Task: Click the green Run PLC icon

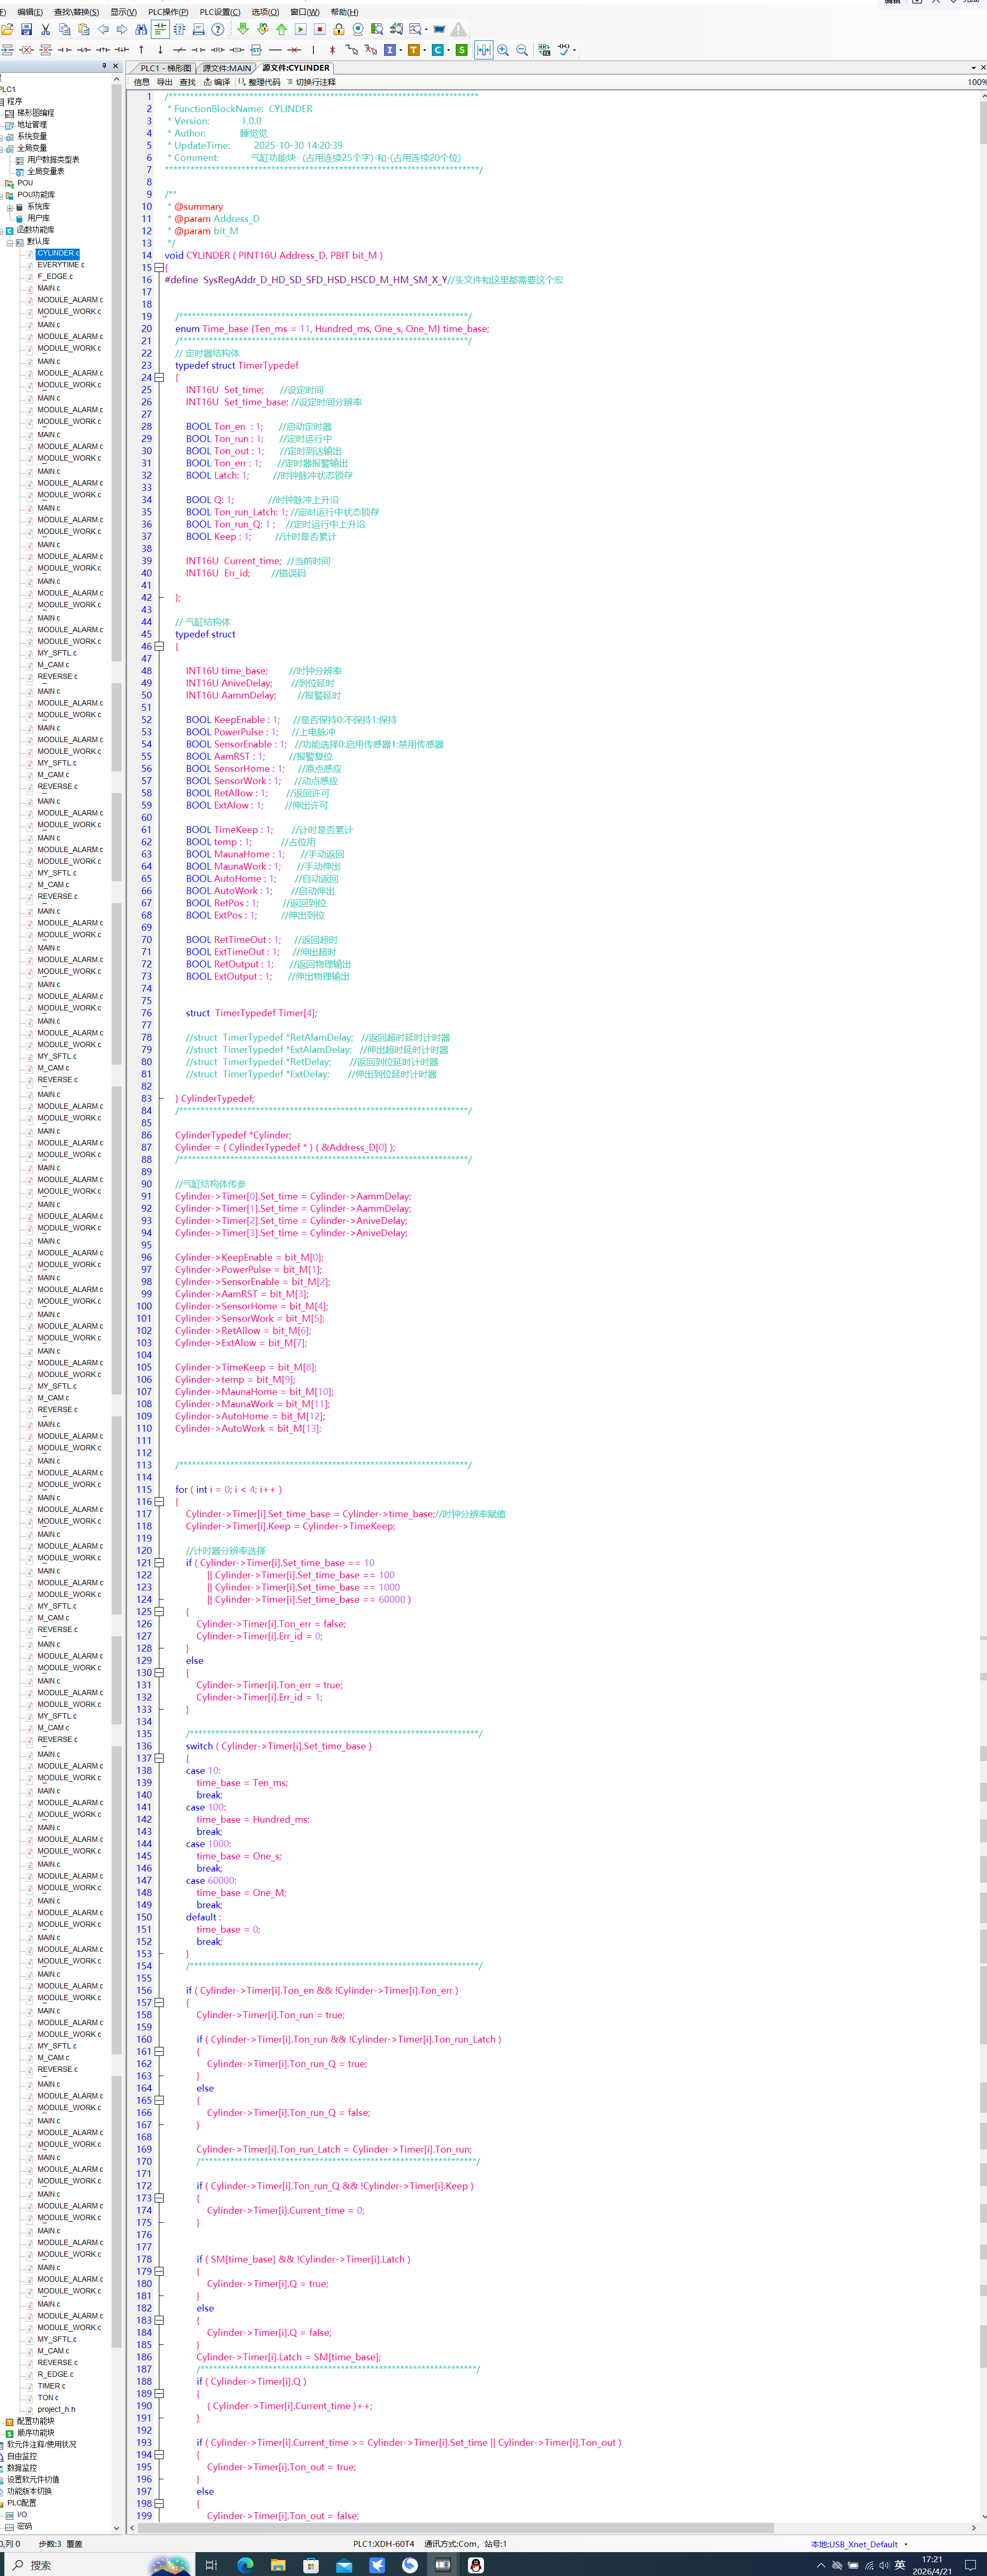Action: [300, 30]
